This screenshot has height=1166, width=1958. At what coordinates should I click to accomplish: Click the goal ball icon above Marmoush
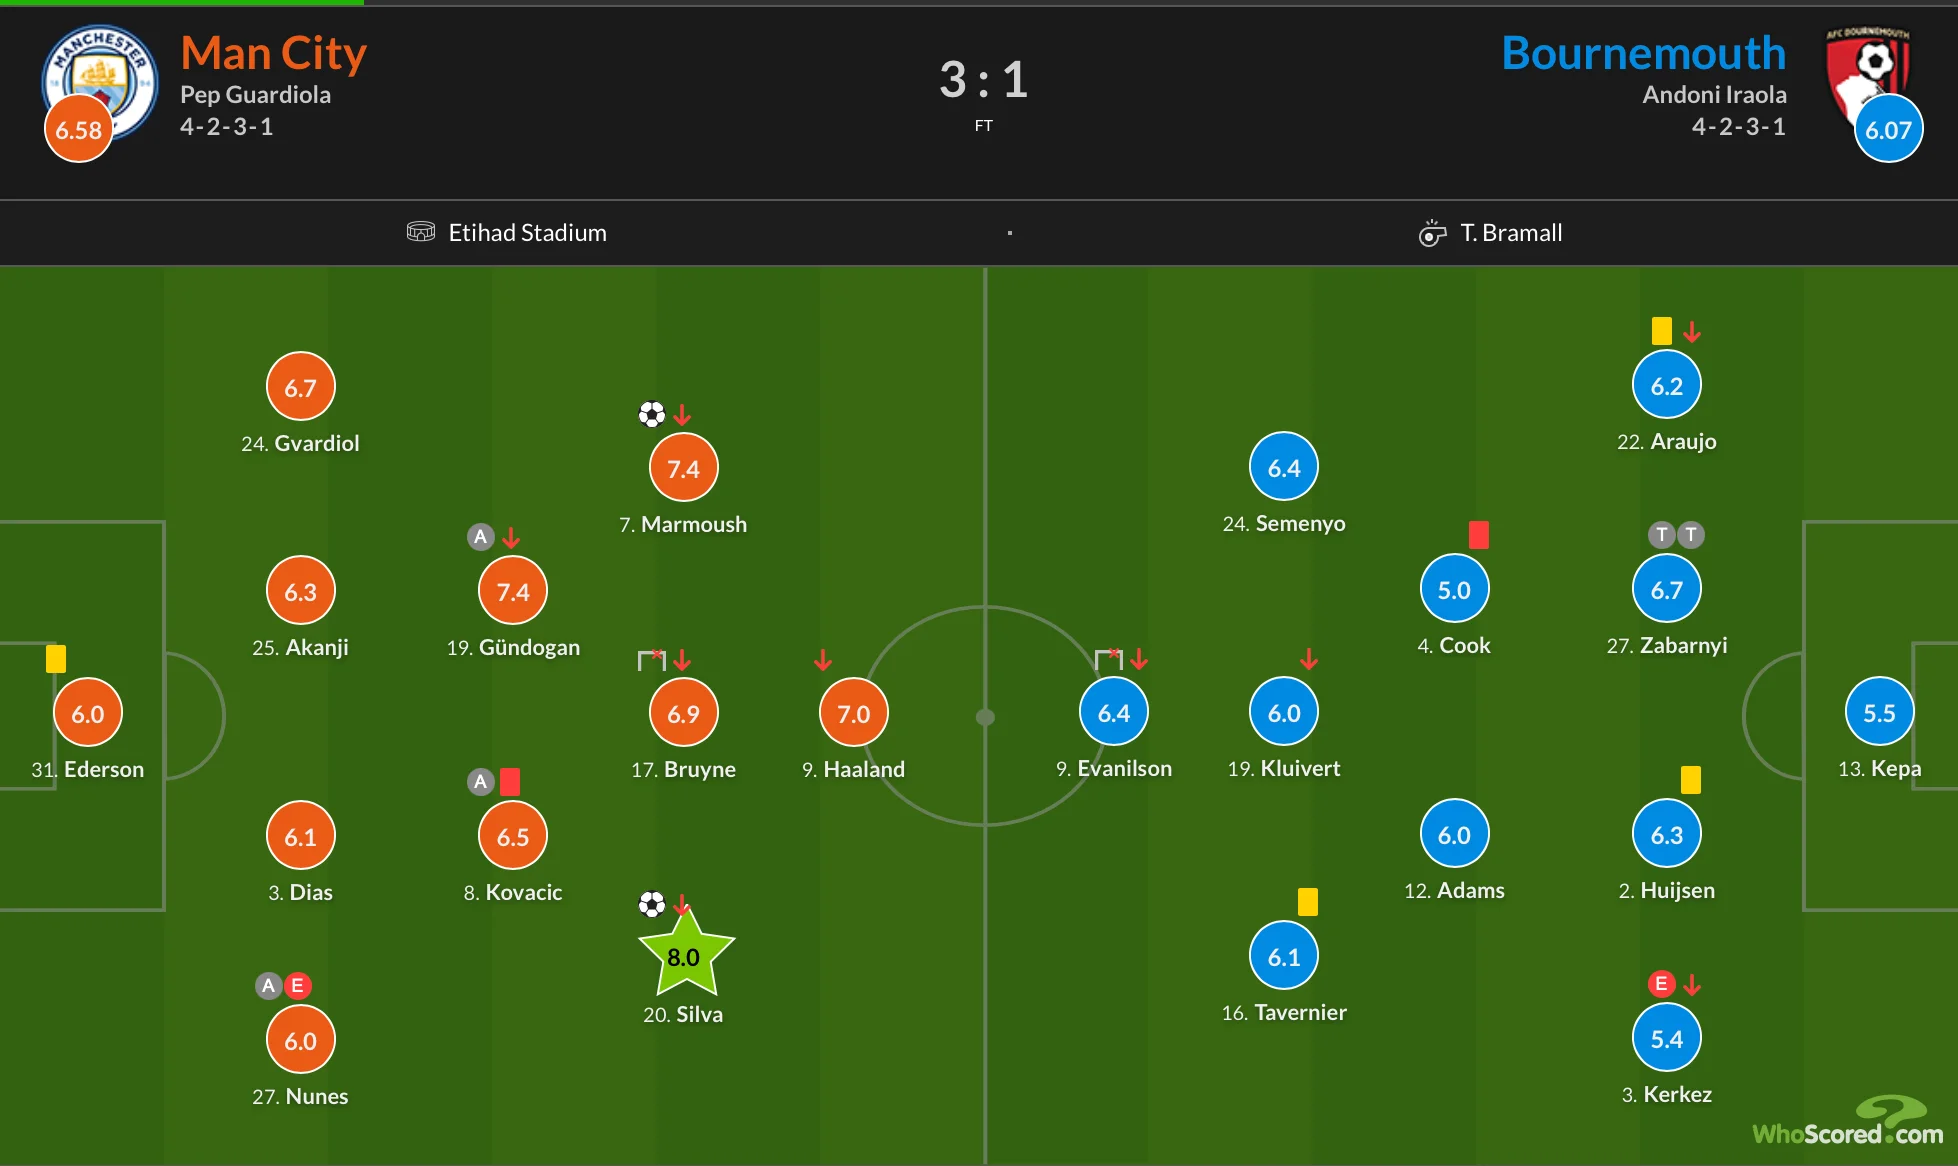tap(652, 414)
